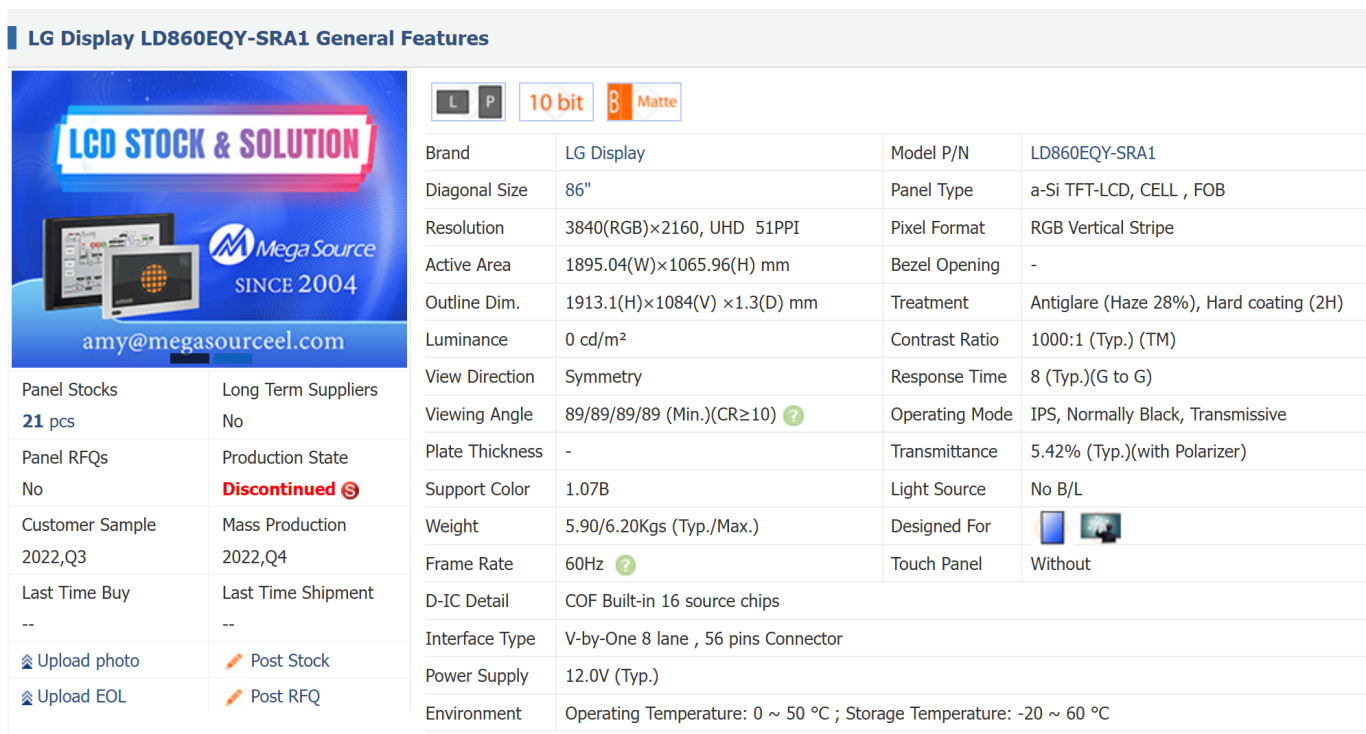The height and width of the screenshot is (734, 1366).
Task: Click the luminance value 0 cd/m²
Action: click(x=596, y=340)
